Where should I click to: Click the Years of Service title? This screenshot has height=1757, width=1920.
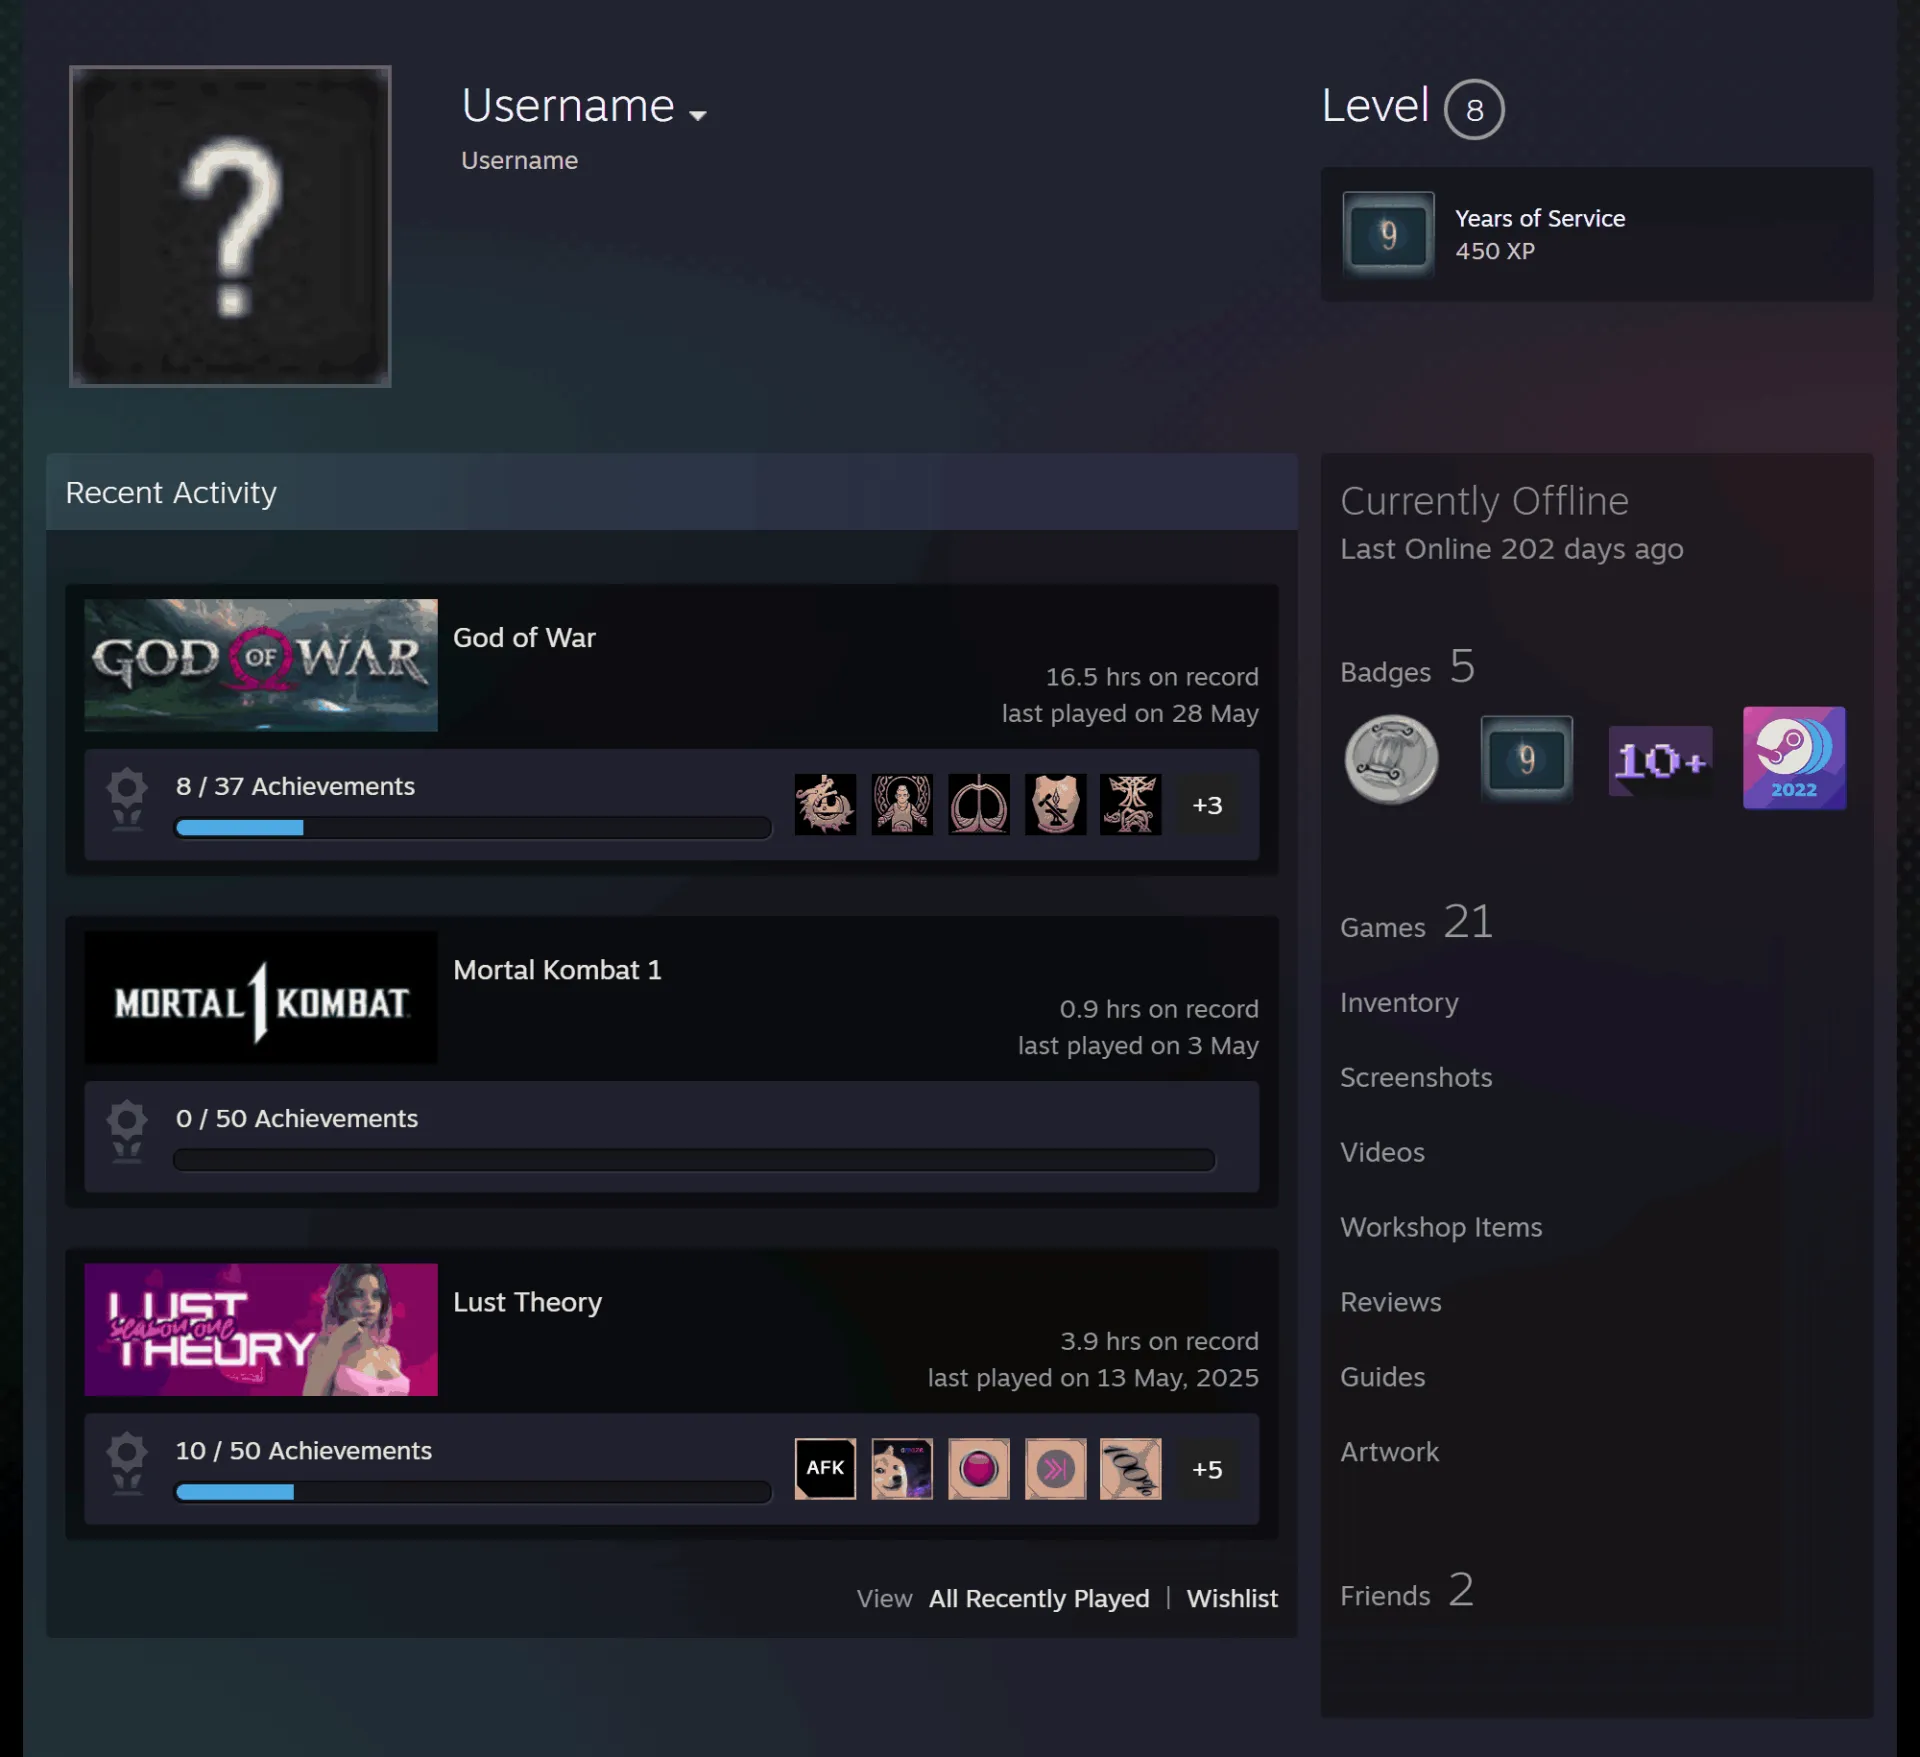pos(1540,218)
